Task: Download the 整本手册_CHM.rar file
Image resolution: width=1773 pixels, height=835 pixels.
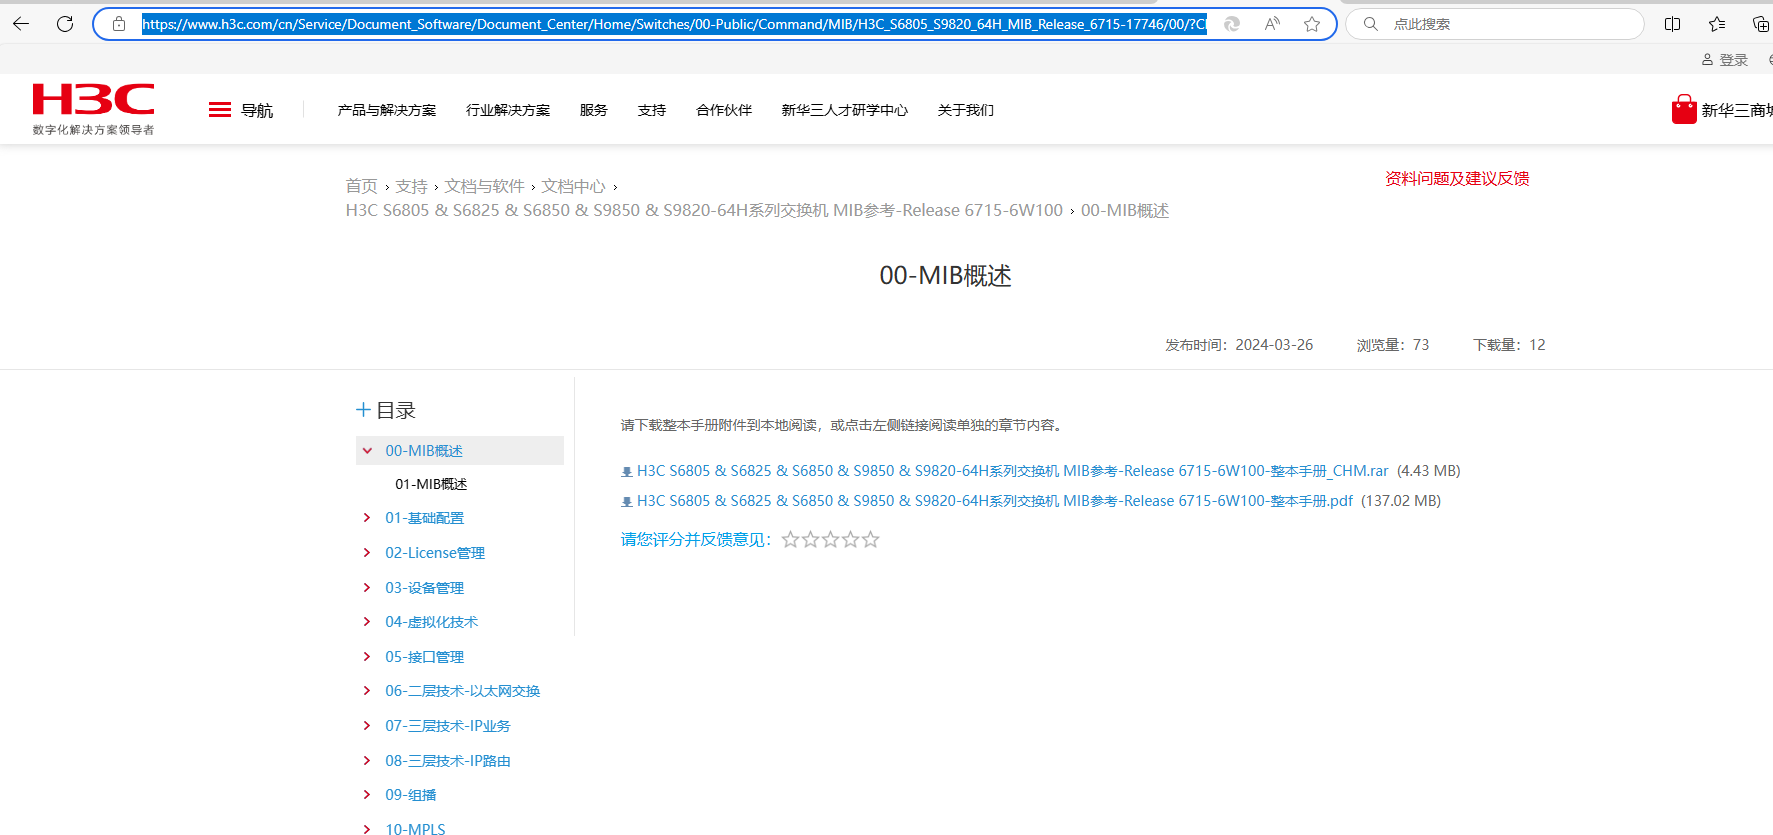Action: [1013, 471]
